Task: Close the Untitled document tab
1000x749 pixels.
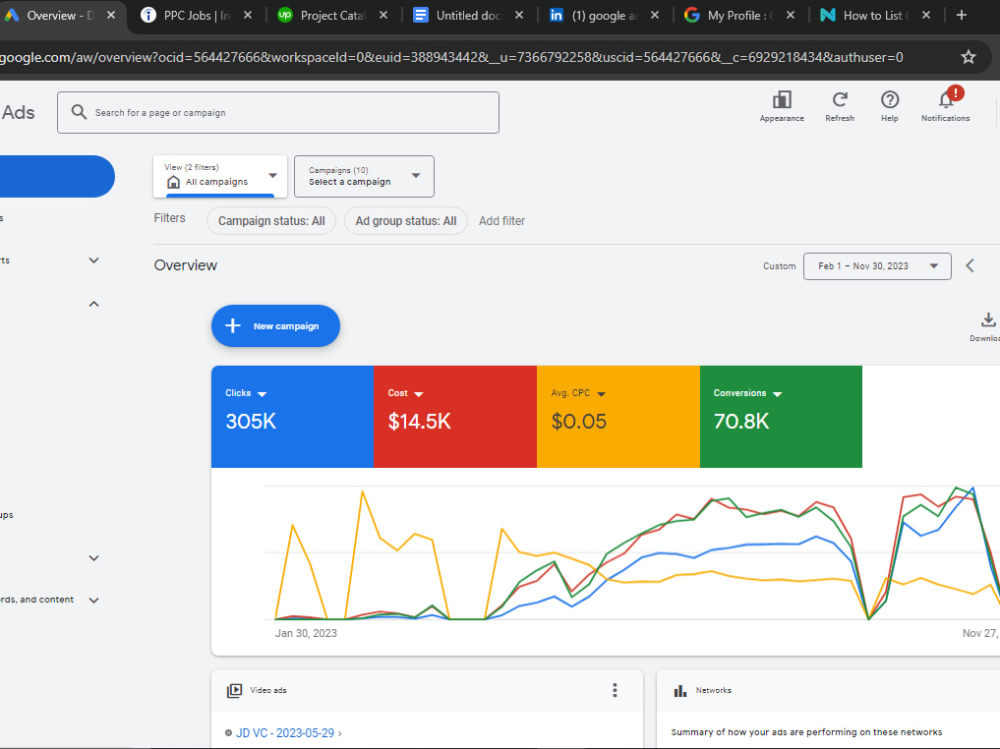Action: (x=519, y=15)
